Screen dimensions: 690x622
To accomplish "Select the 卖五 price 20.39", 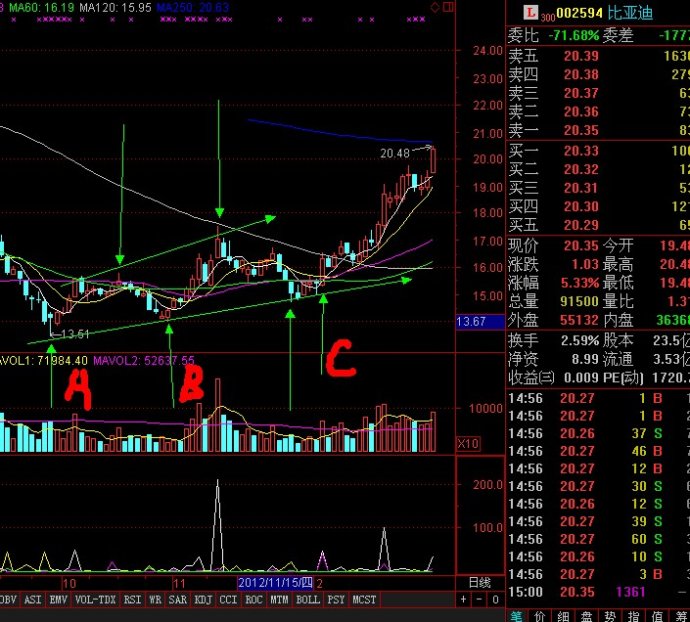I will 581,56.
